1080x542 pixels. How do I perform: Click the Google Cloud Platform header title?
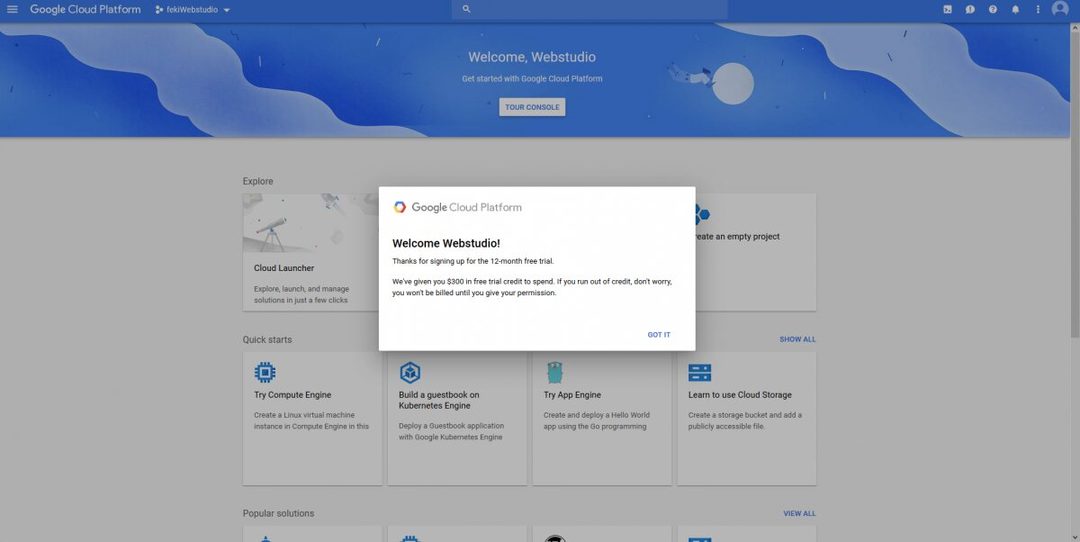coord(85,10)
